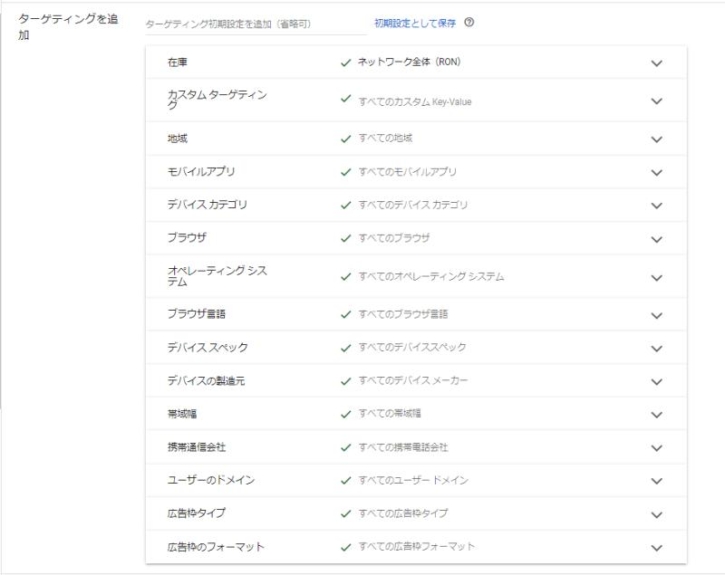This screenshot has width=725, height=575.
Task: Expand the デバイス カテゴリ chevron
Action: click(x=657, y=206)
